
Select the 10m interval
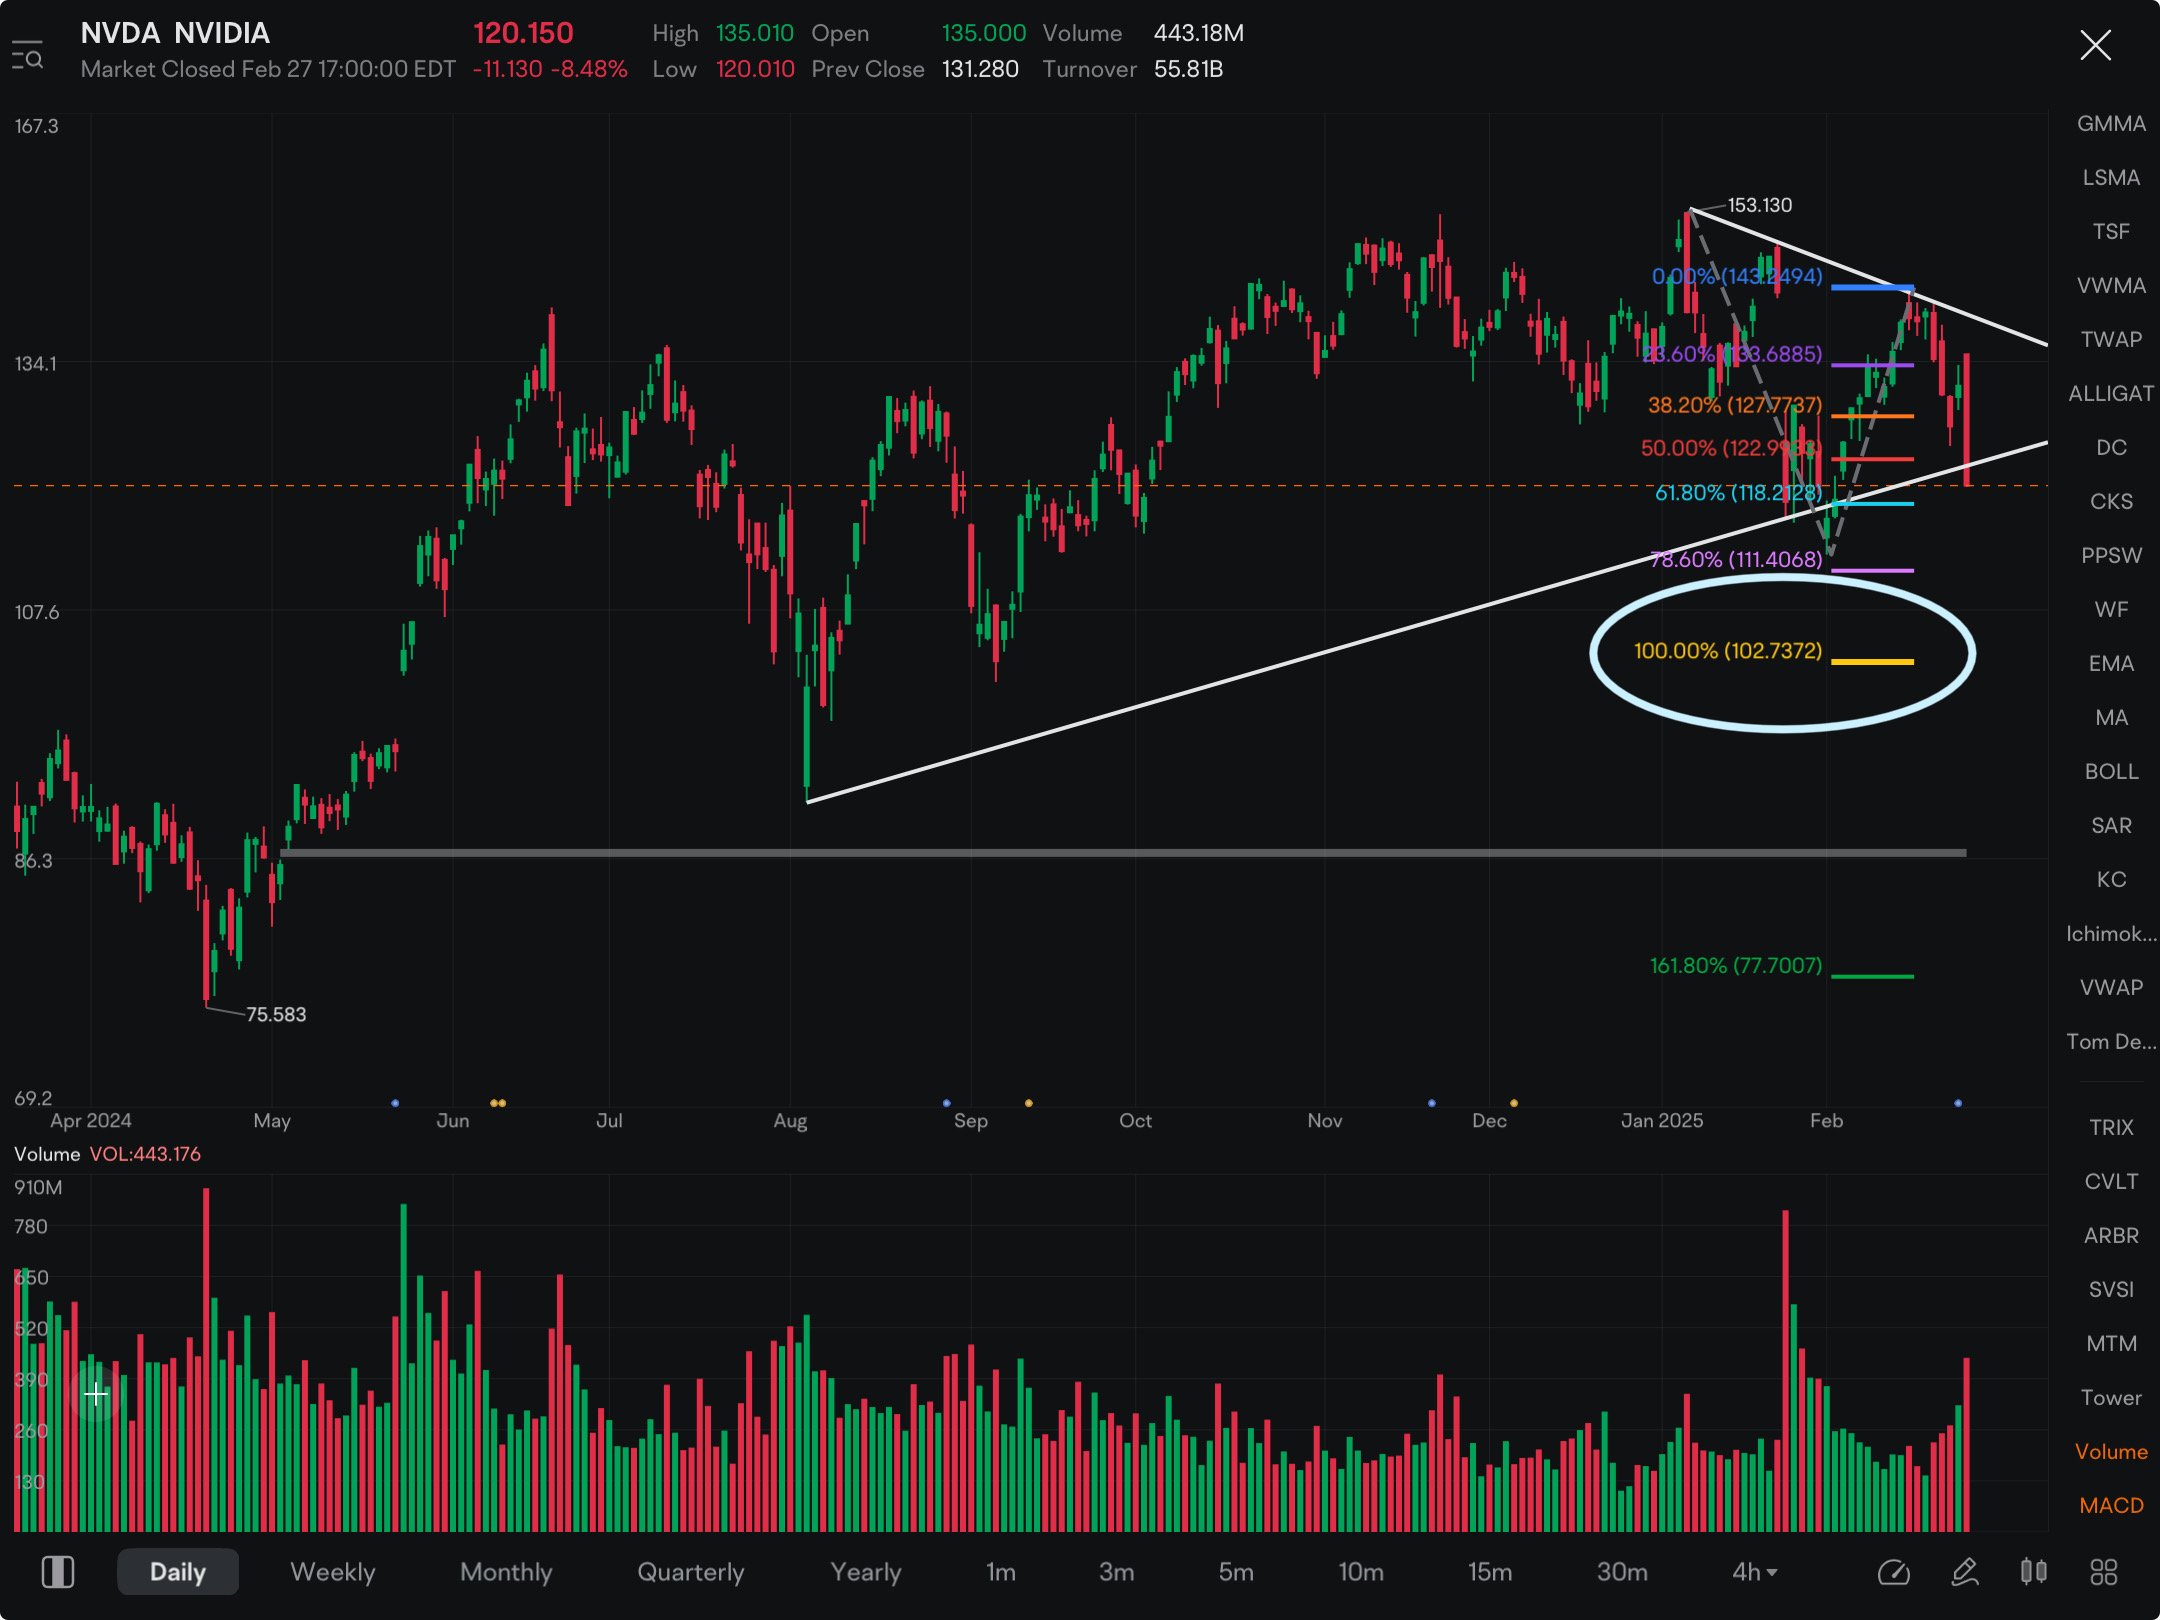click(1361, 1572)
